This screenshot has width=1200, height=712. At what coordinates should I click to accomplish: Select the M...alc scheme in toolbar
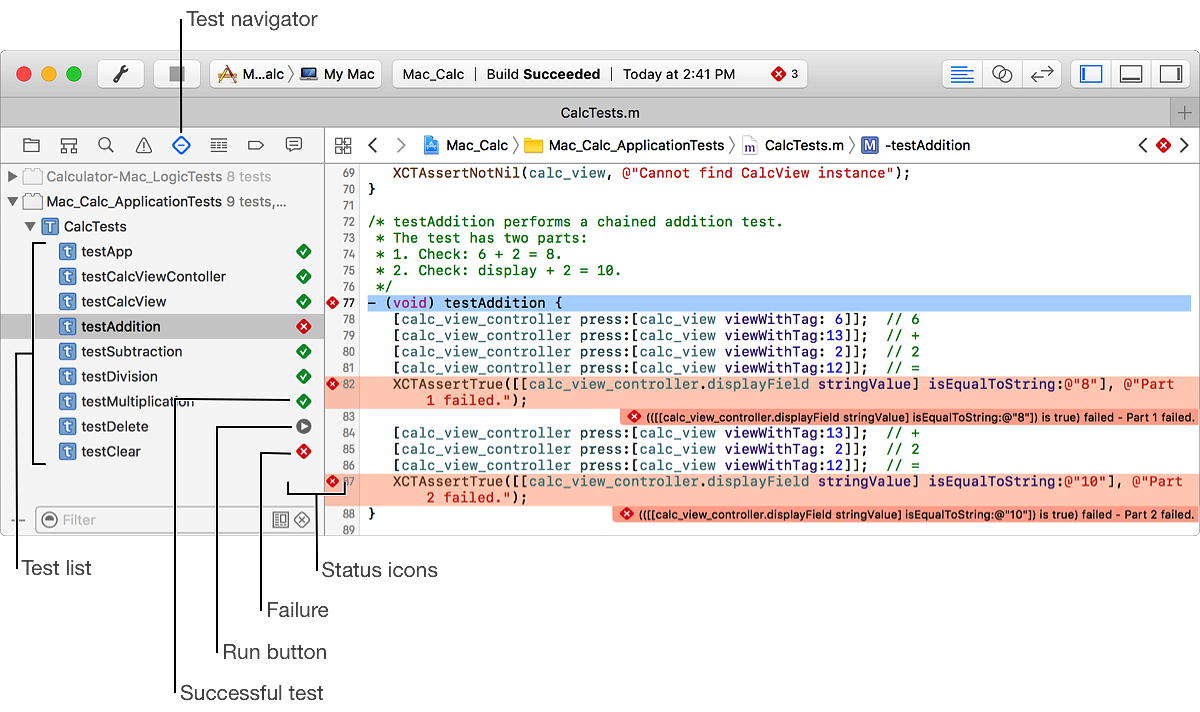tap(252, 74)
